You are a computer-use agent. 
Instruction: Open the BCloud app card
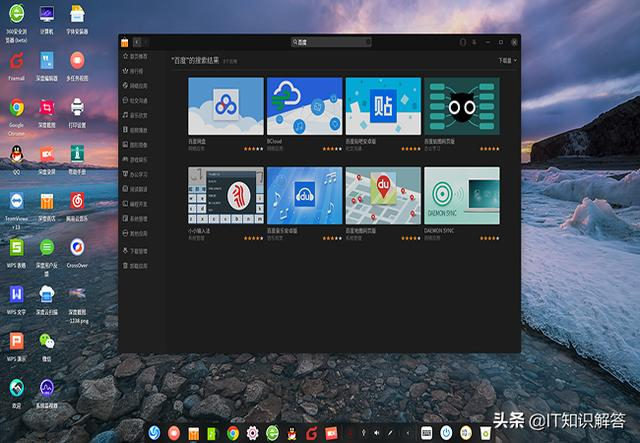click(304, 106)
